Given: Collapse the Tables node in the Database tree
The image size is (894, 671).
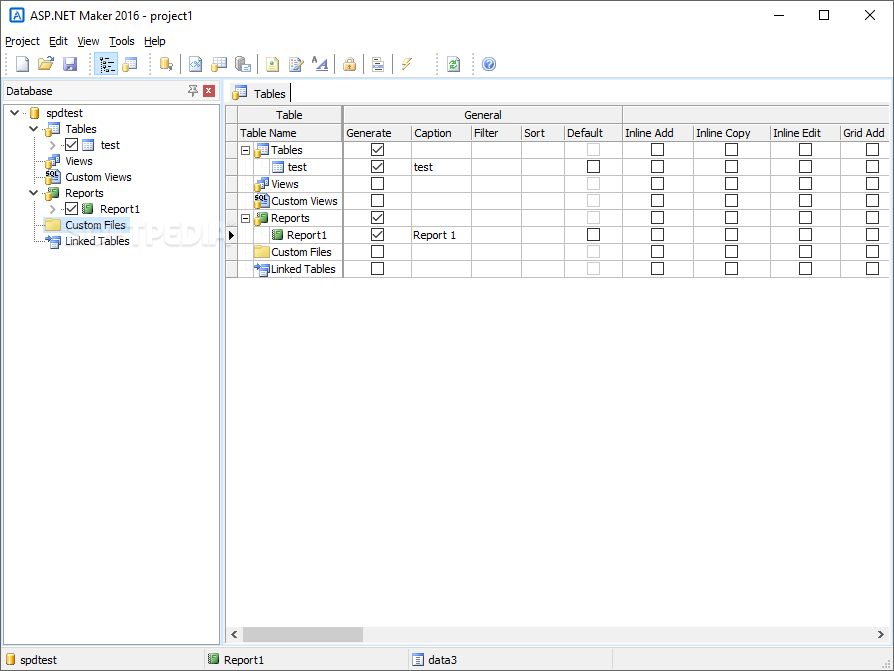Looking at the screenshot, I should (x=34, y=129).
